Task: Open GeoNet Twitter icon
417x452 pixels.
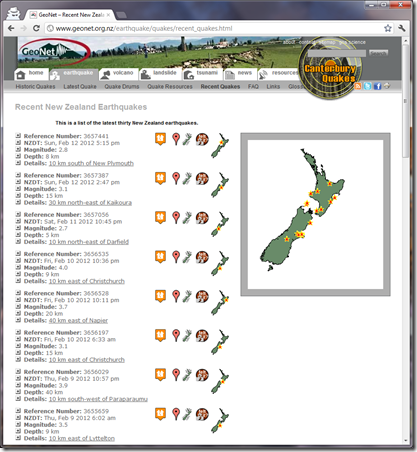Action: [x=367, y=86]
